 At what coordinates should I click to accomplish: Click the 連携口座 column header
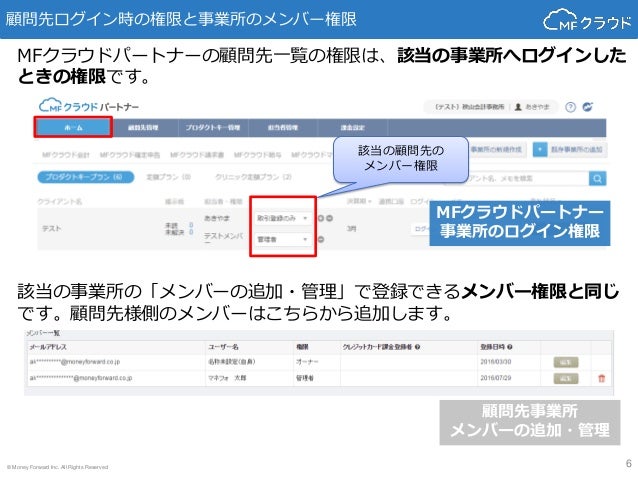tap(391, 201)
